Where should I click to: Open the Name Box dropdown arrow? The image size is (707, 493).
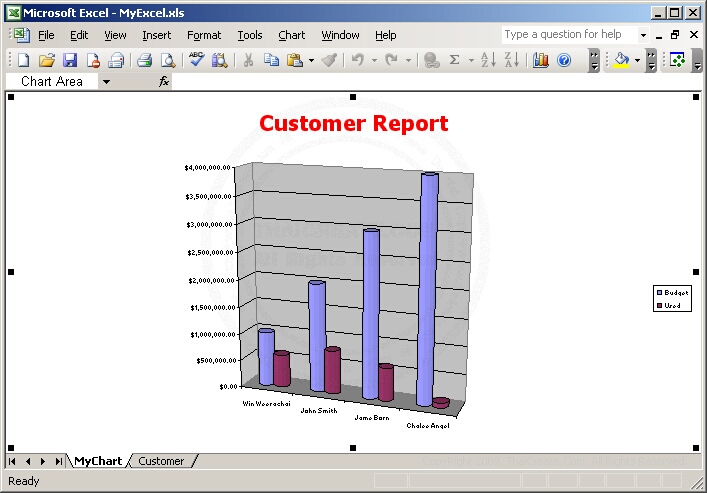106,82
